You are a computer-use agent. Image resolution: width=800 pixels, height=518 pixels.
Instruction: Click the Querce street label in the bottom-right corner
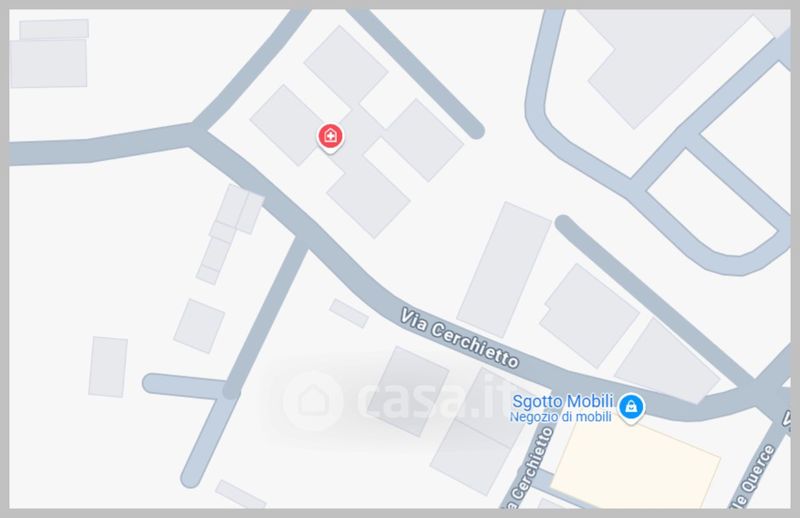754,476
